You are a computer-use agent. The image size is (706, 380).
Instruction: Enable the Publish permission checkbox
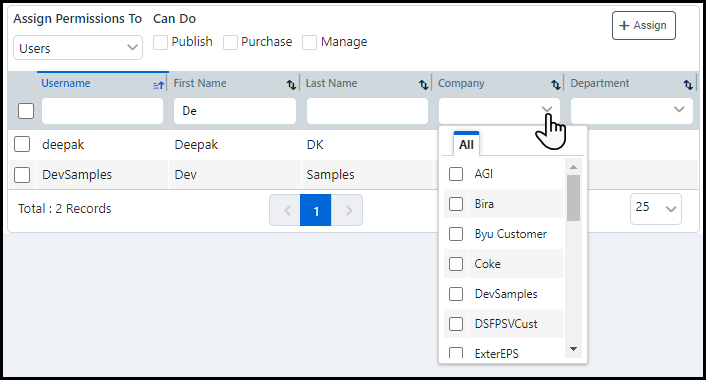160,42
